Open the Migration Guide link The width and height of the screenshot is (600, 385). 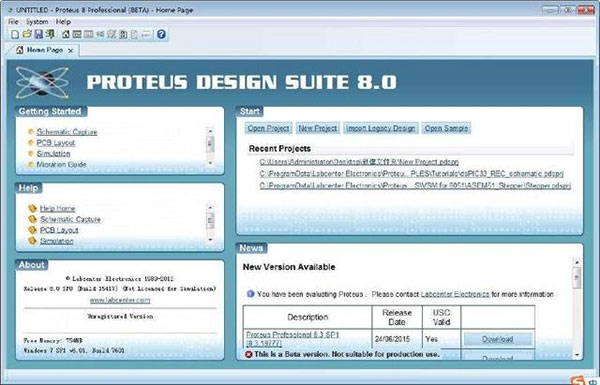click(61, 164)
